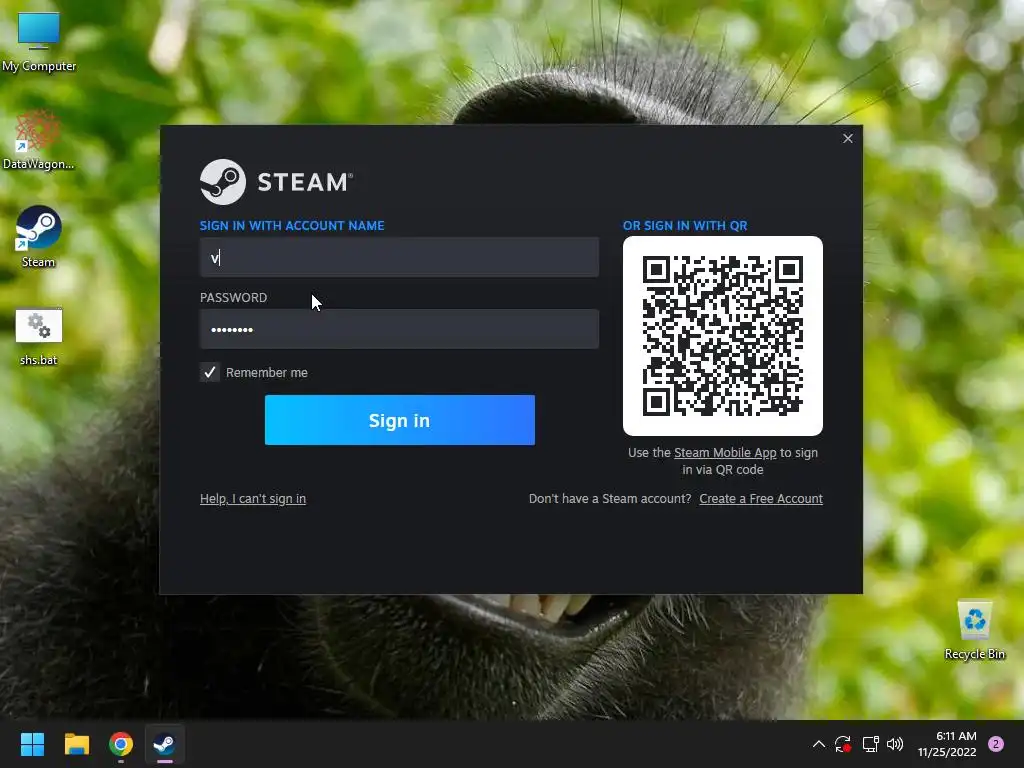This screenshot has width=1024, height=768.
Task: Open the clock showing 6:11 AM
Action: (x=947, y=744)
